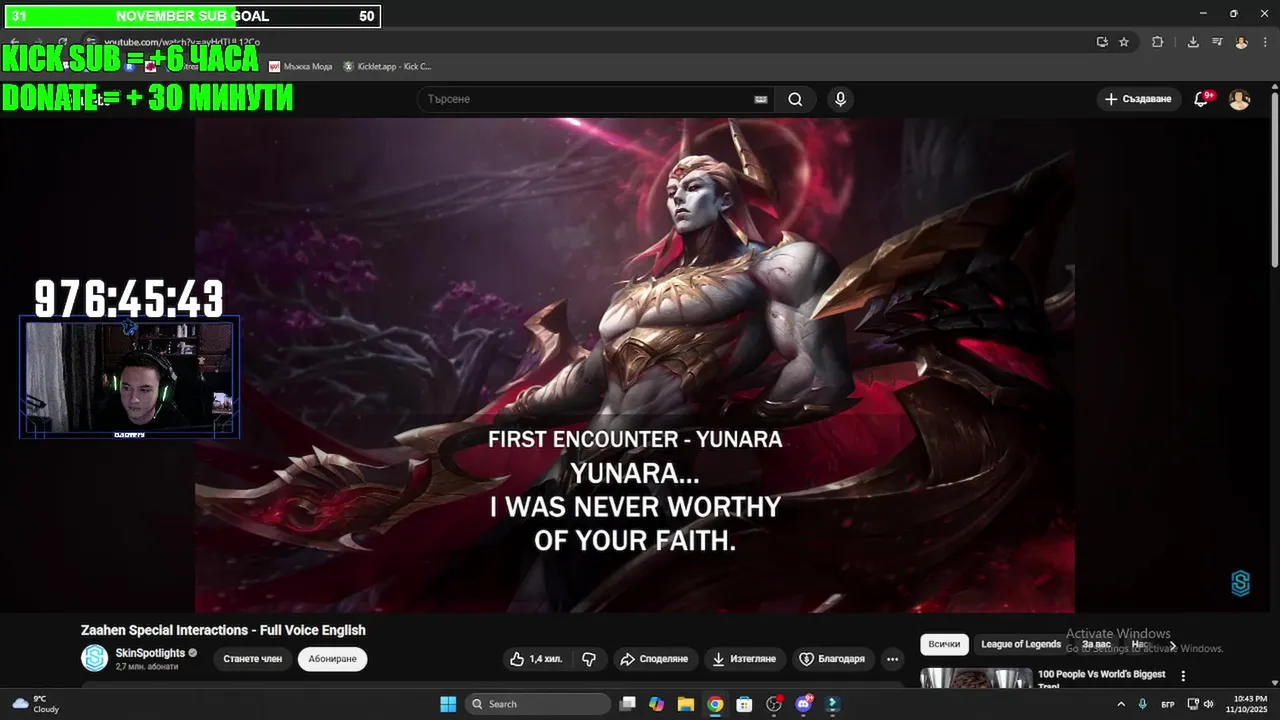This screenshot has height=720, width=1280.
Task: Dislike the video with thumbs down
Action: (589, 659)
